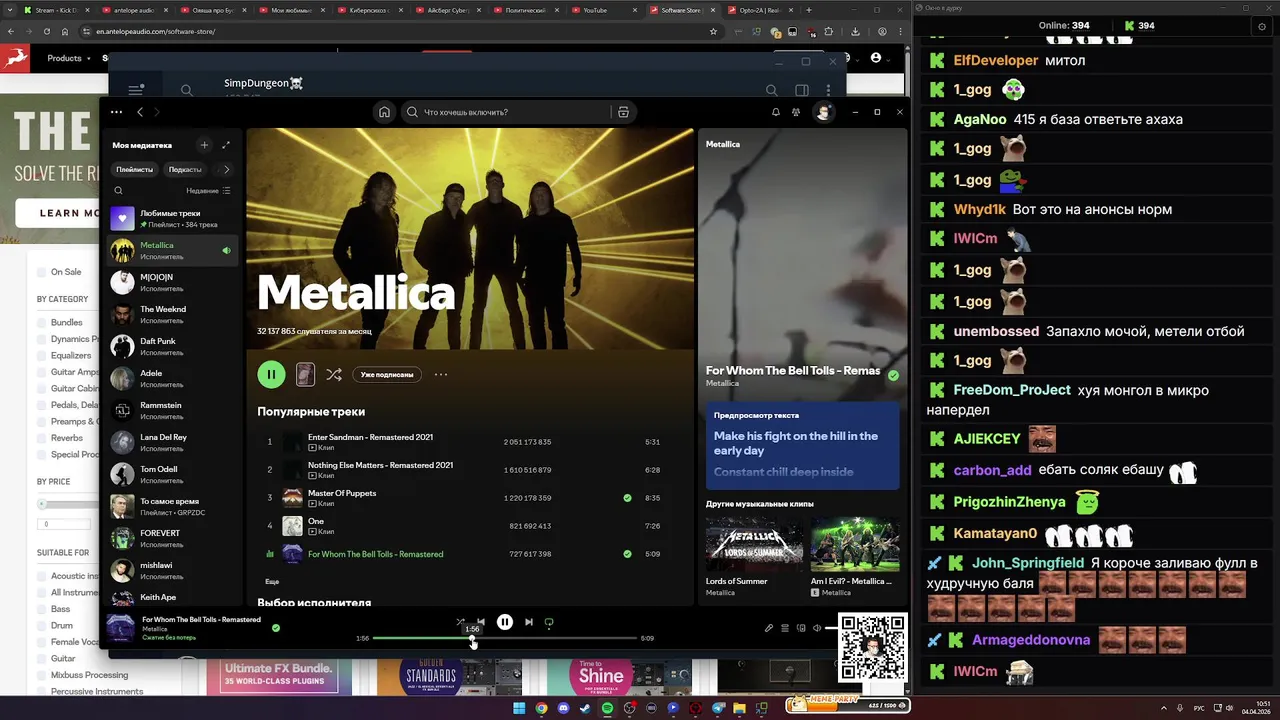Seek using playback progress bar
The image size is (1280, 720).
coord(505,638)
